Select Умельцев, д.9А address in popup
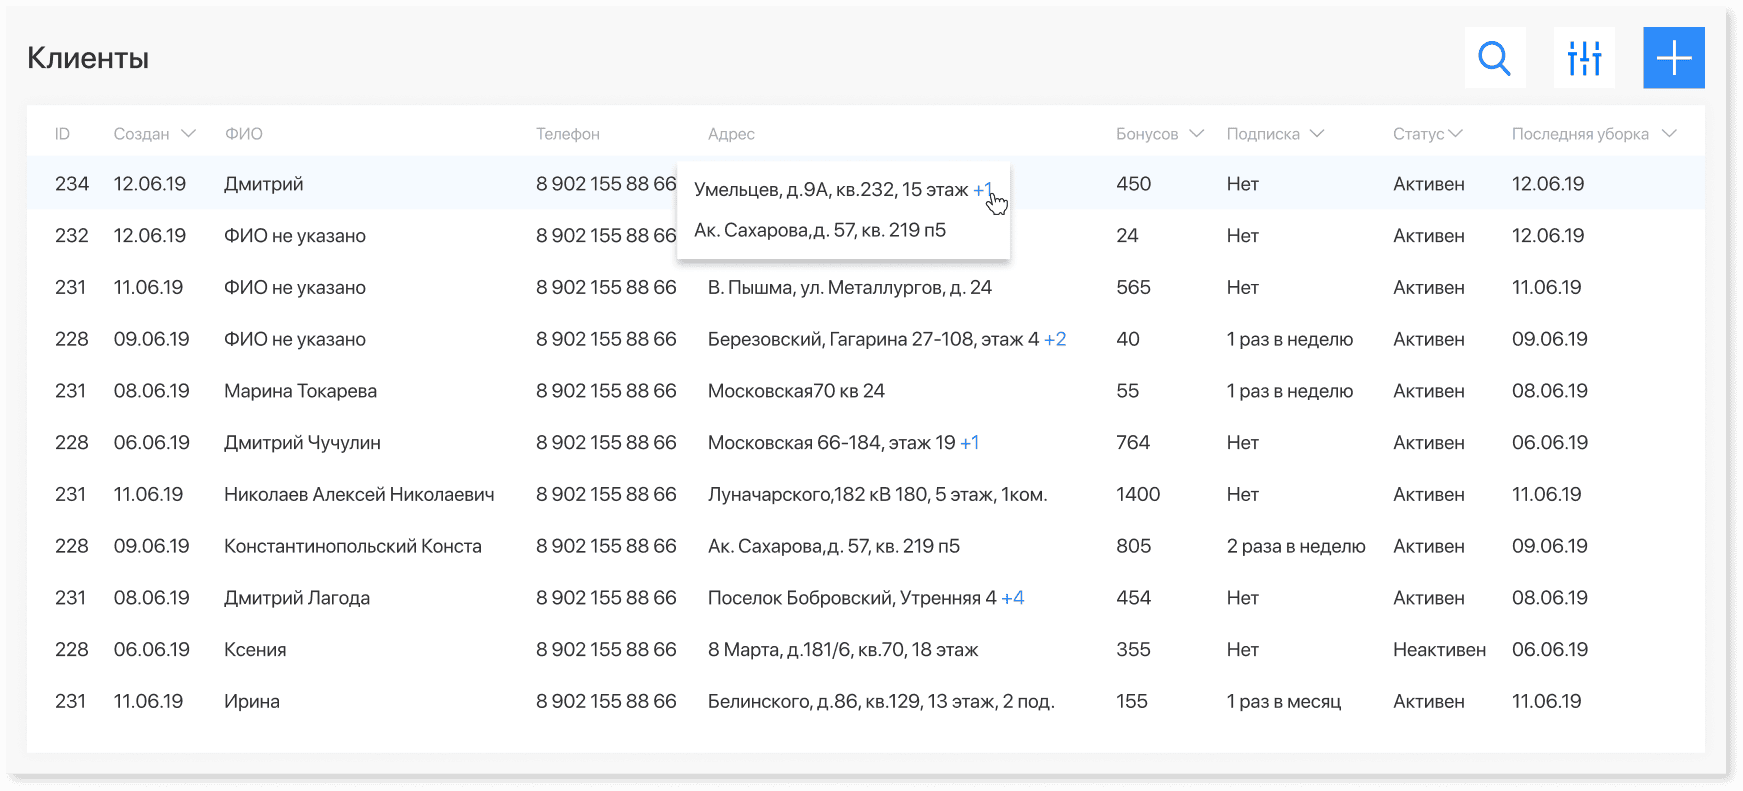The image size is (1743, 791). [x=830, y=189]
